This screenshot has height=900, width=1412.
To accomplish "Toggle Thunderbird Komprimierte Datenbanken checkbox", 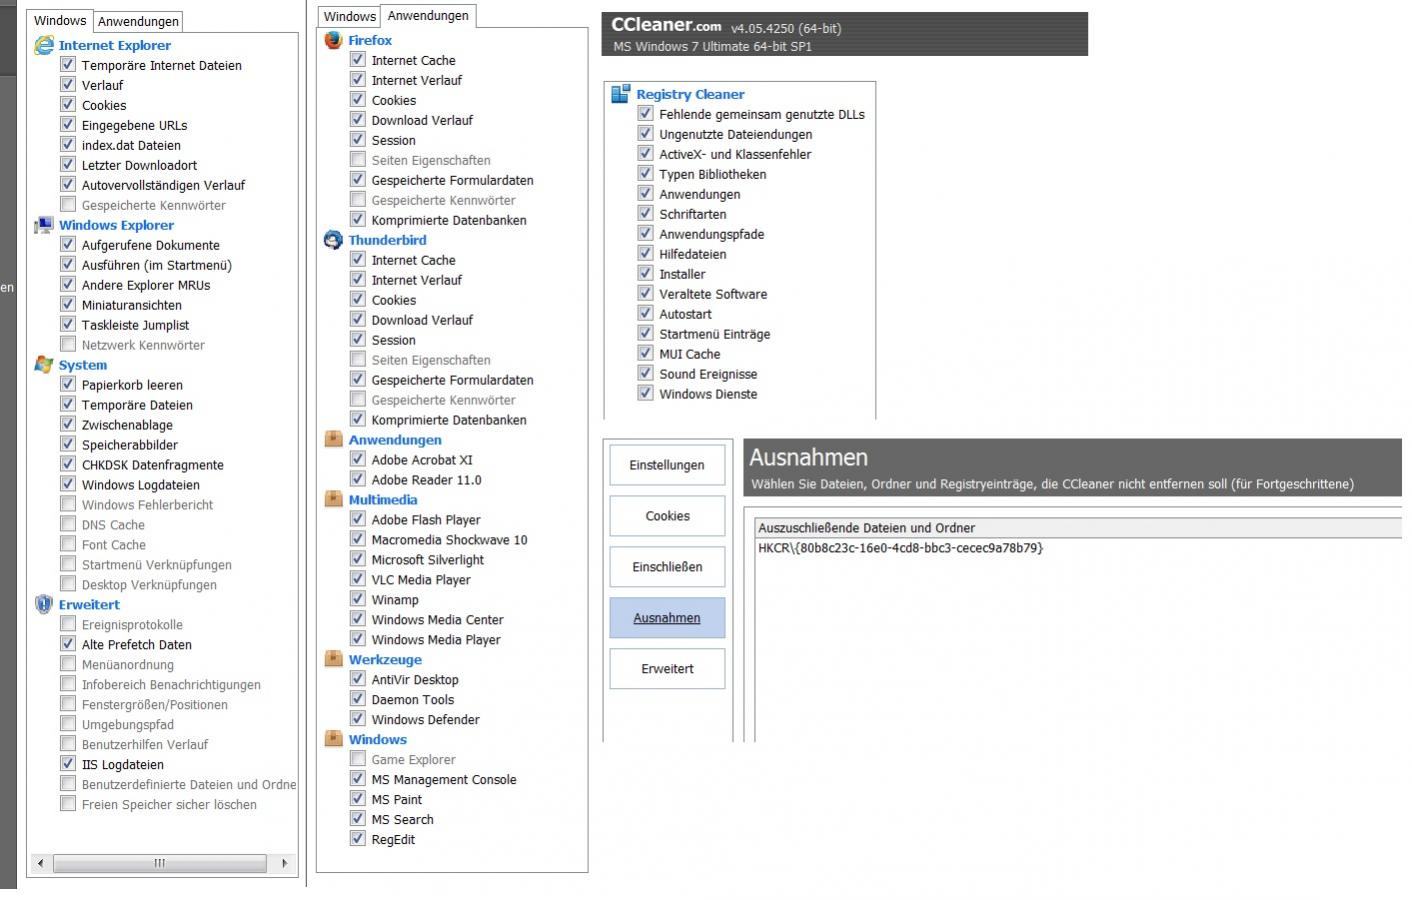I will click(x=358, y=419).
